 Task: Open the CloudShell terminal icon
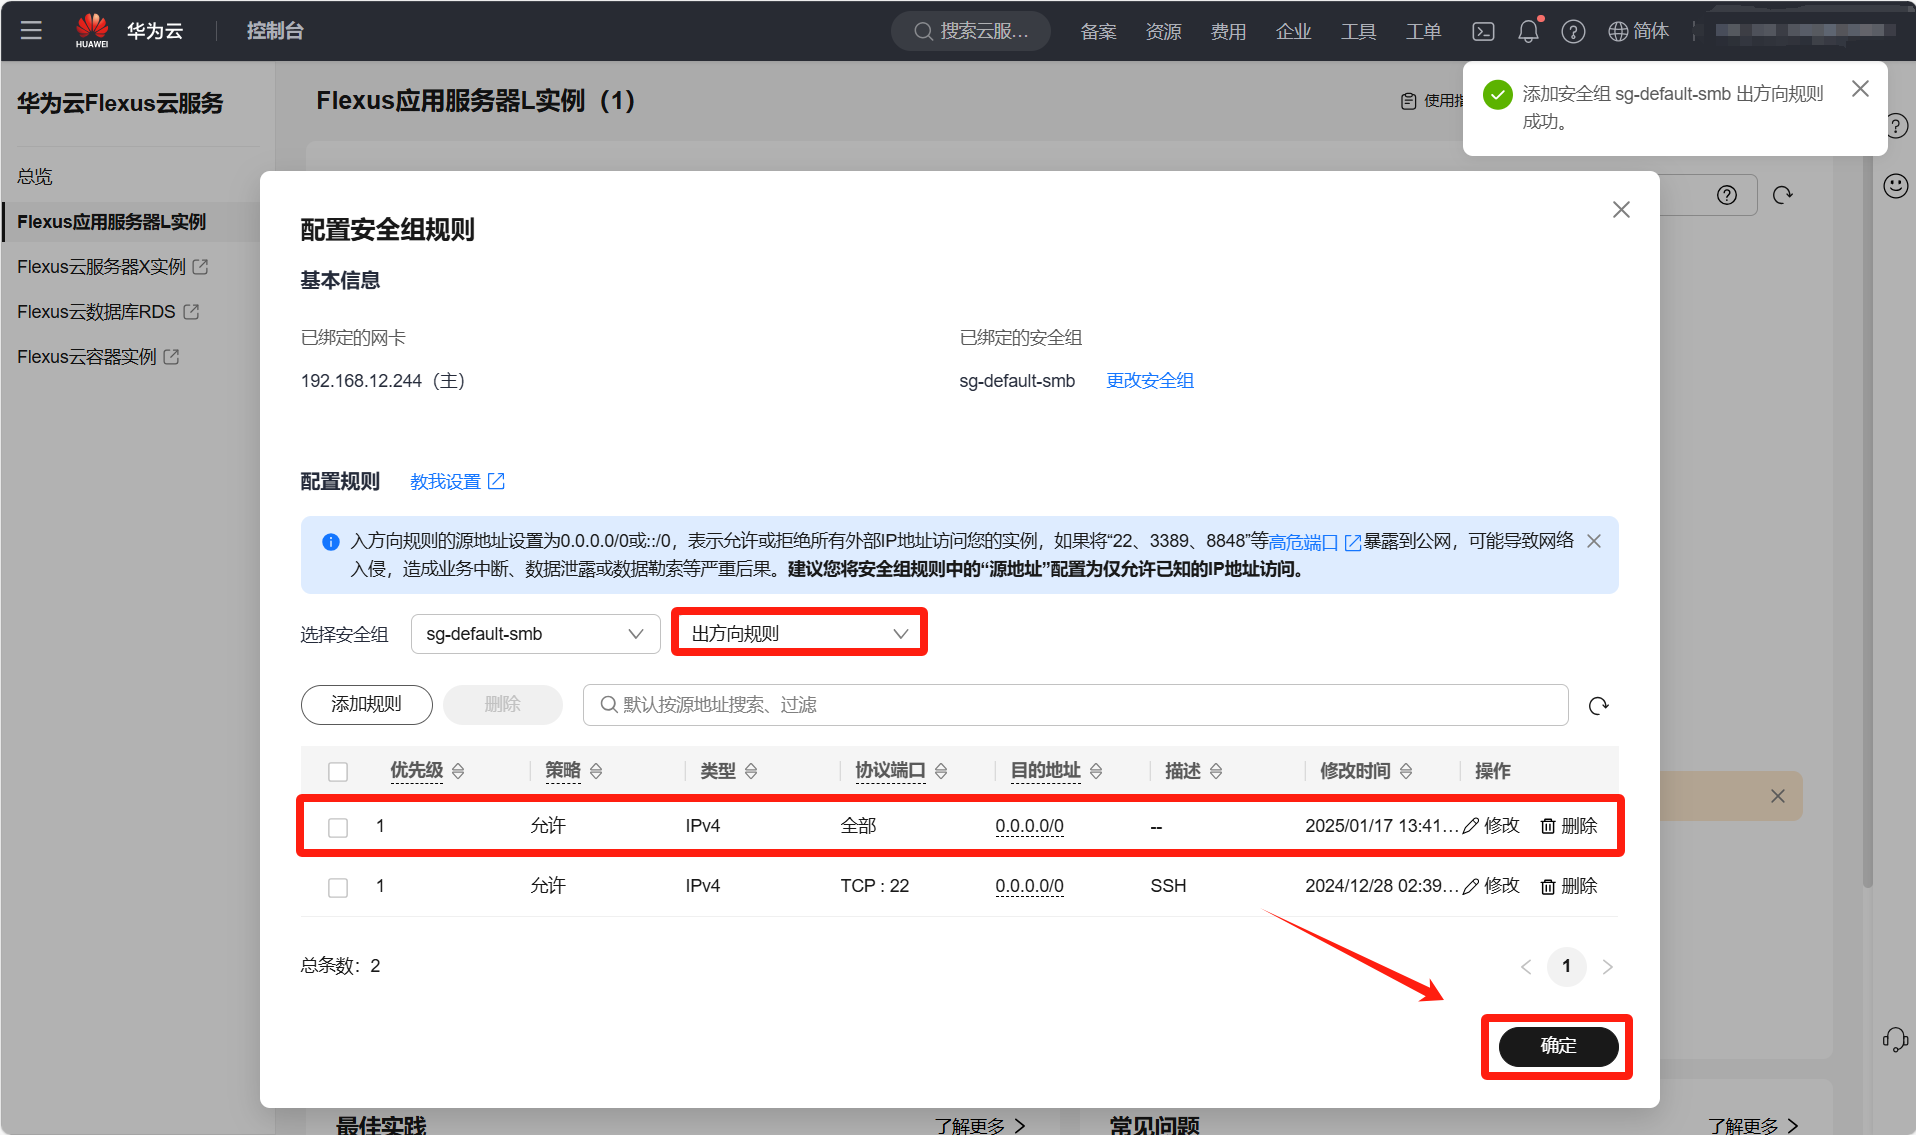click(x=1483, y=31)
